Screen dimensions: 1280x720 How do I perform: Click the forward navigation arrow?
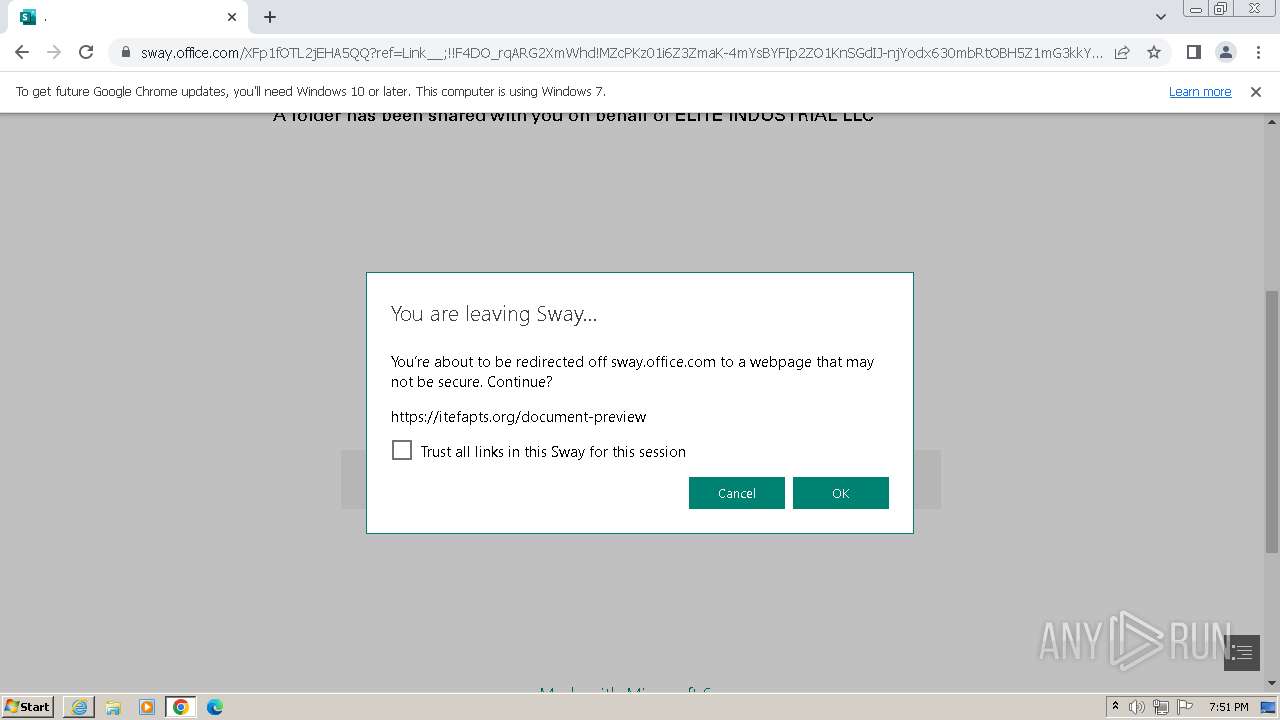[x=54, y=52]
